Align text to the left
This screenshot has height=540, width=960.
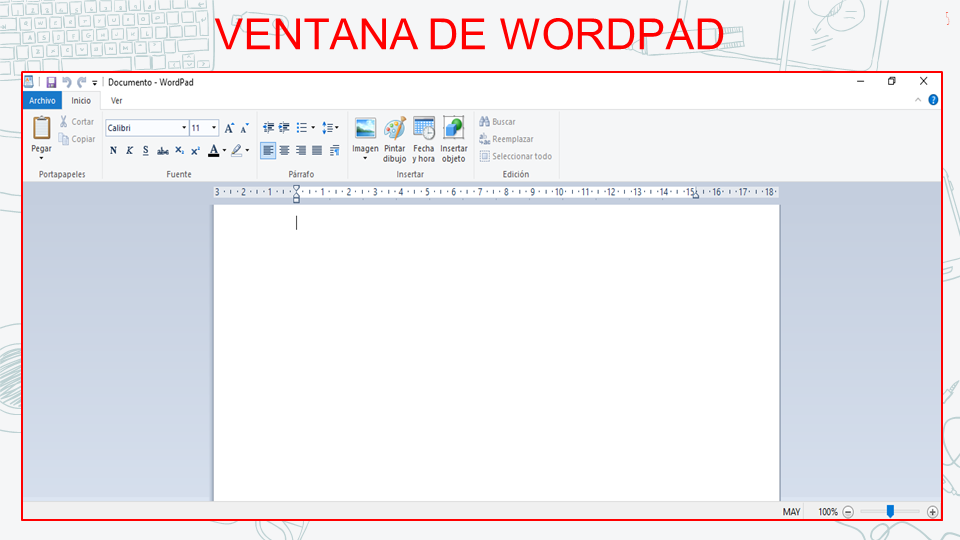click(268, 151)
